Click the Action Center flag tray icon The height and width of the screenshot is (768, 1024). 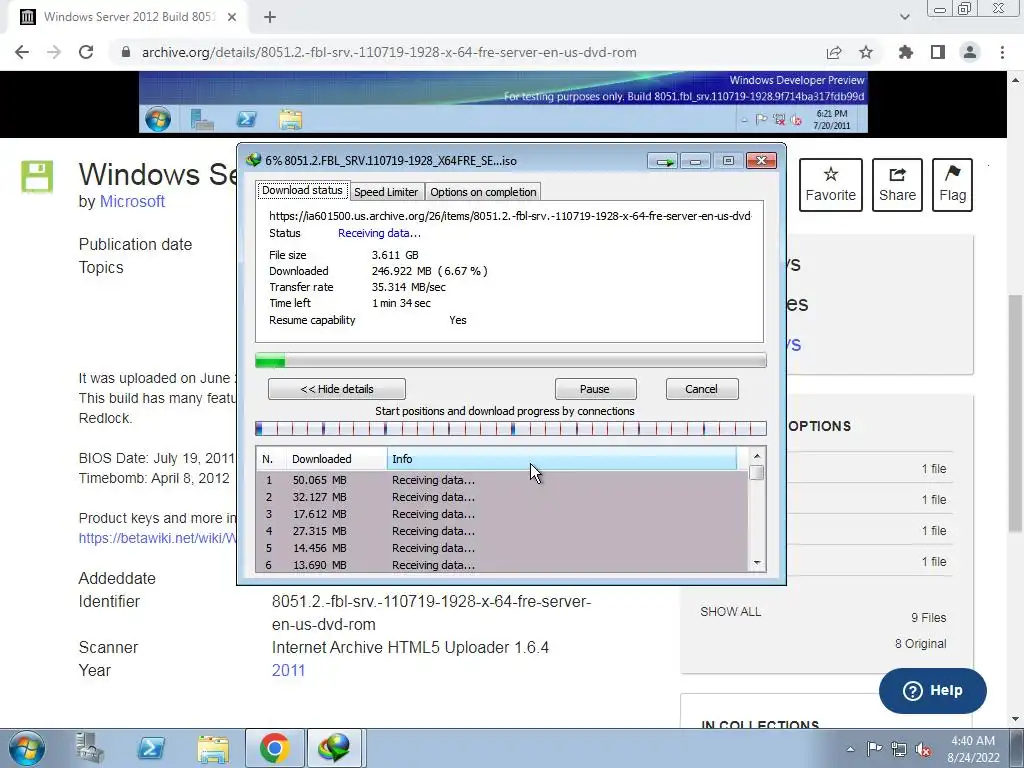[x=874, y=748]
